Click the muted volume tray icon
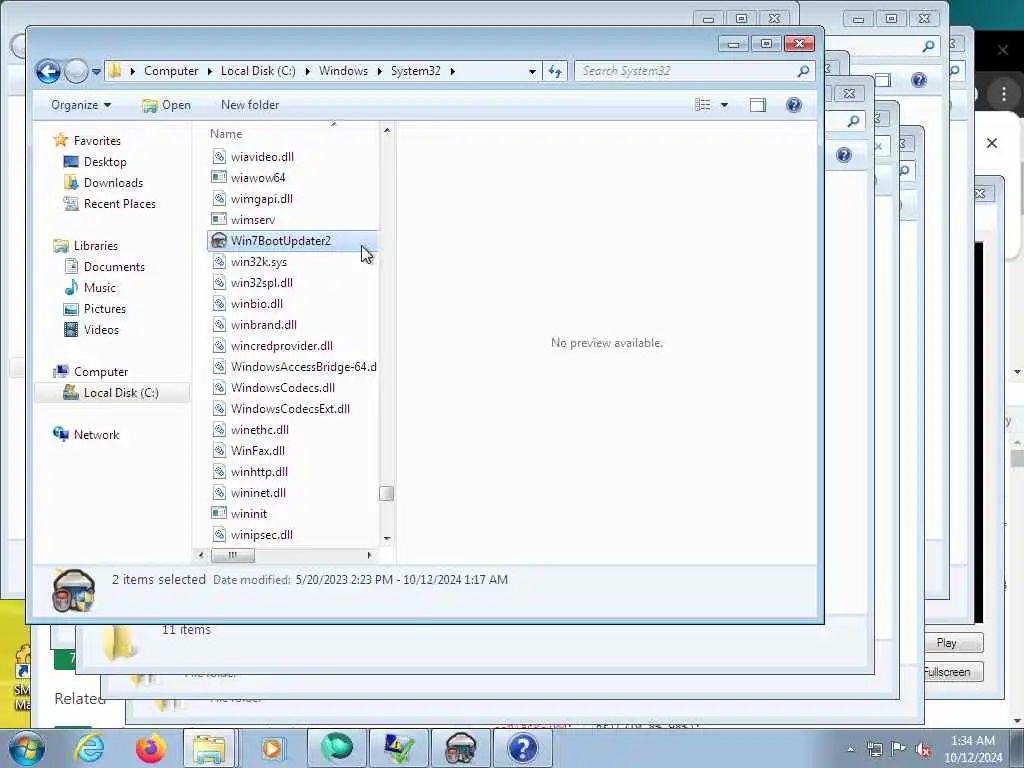The width and height of the screenshot is (1024, 768). [x=923, y=750]
